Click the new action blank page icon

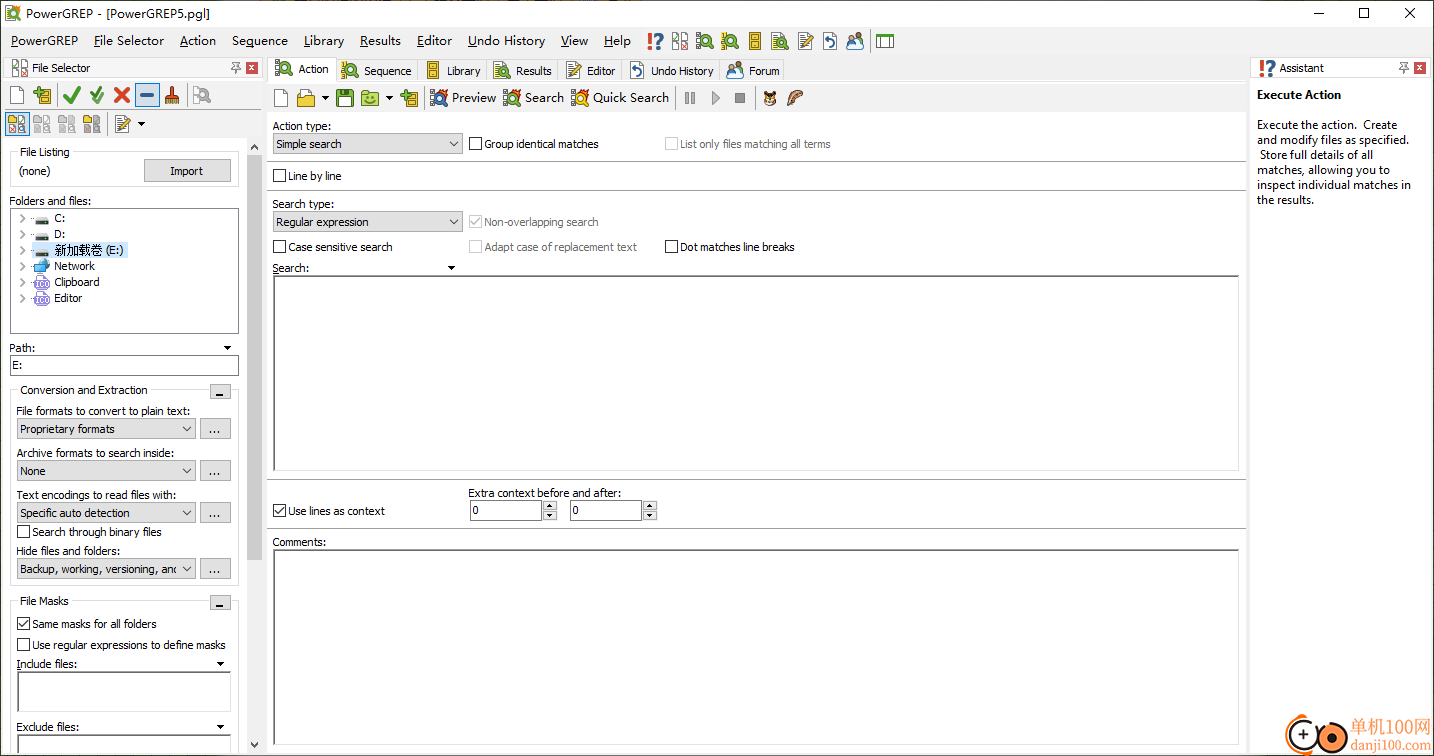point(282,98)
